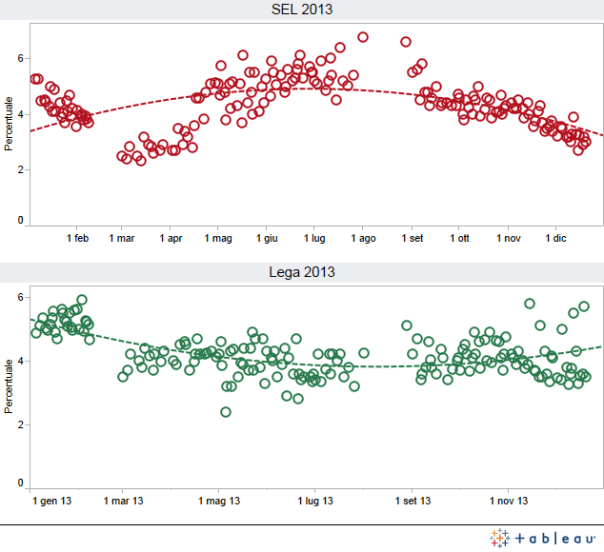Viewport: 604px width, 552px height.
Task: Click the highest red point in SEL chart
Action: (363, 37)
